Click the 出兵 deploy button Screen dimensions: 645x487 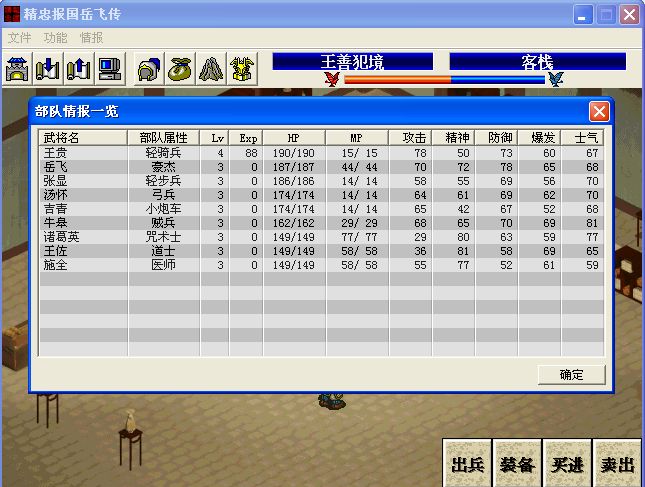tap(468, 464)
